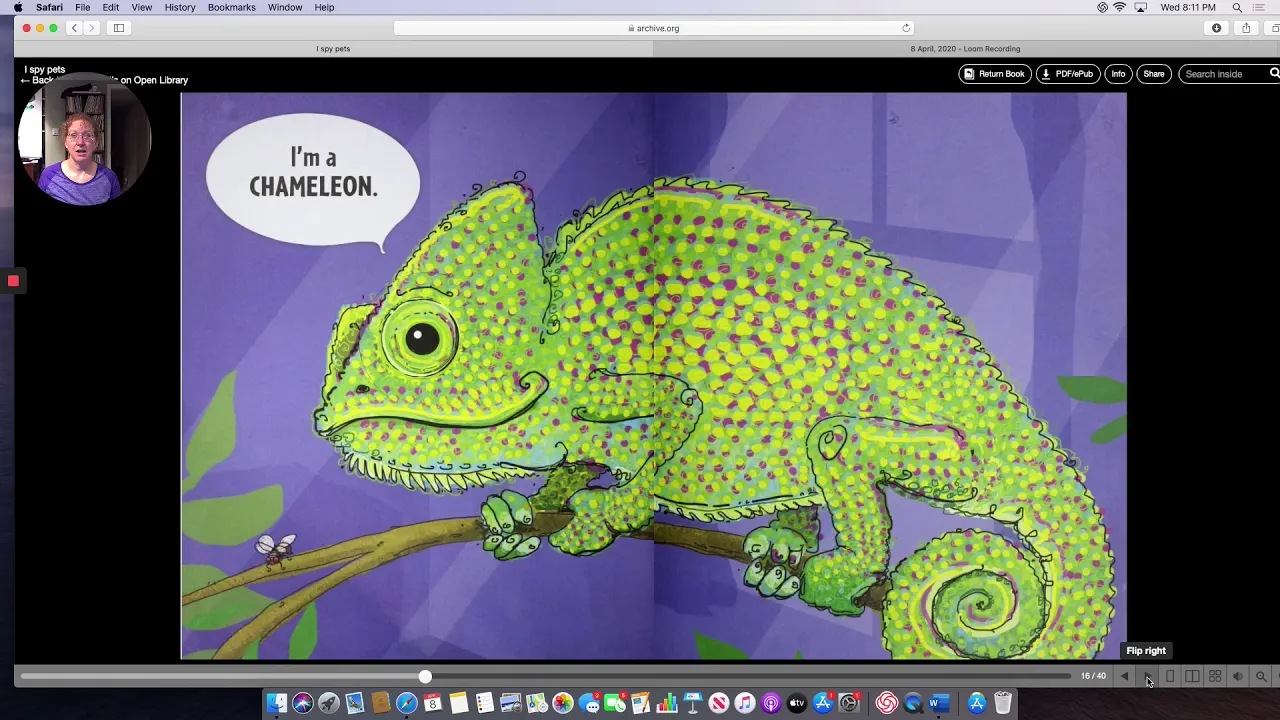
Task: Open Numbers in the Dock
Action: 667,703
